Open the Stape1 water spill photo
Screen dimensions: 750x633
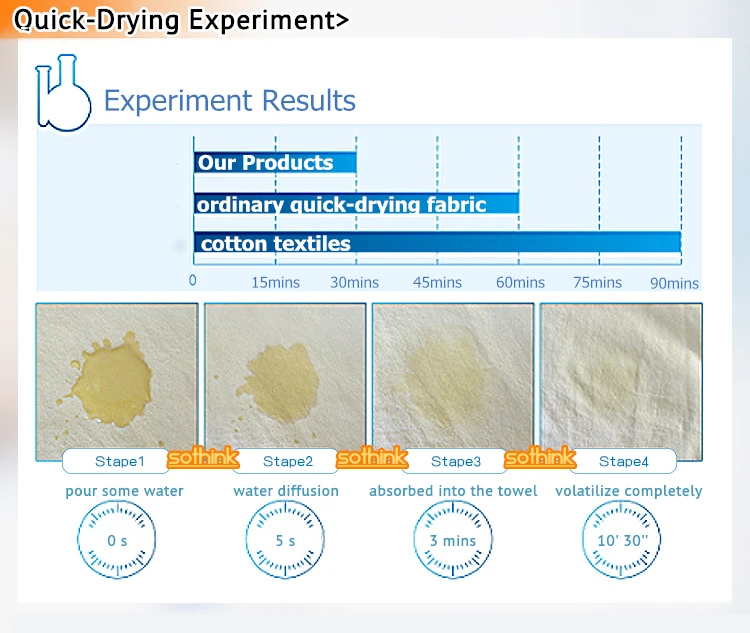(x=117, y=381)
